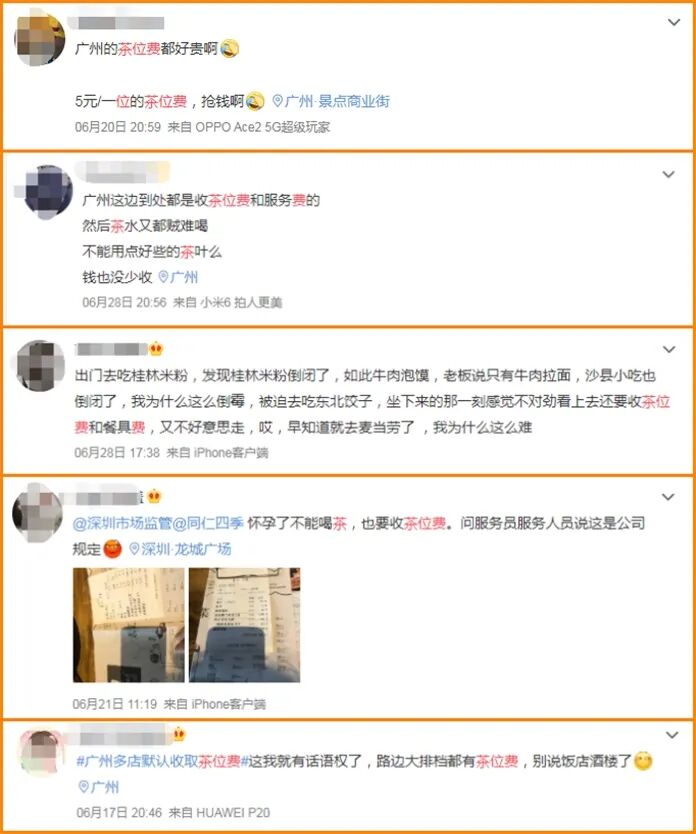Click the 广州 location in the last post
Viewport: 696px width, 834px height.
coord(99,787)
